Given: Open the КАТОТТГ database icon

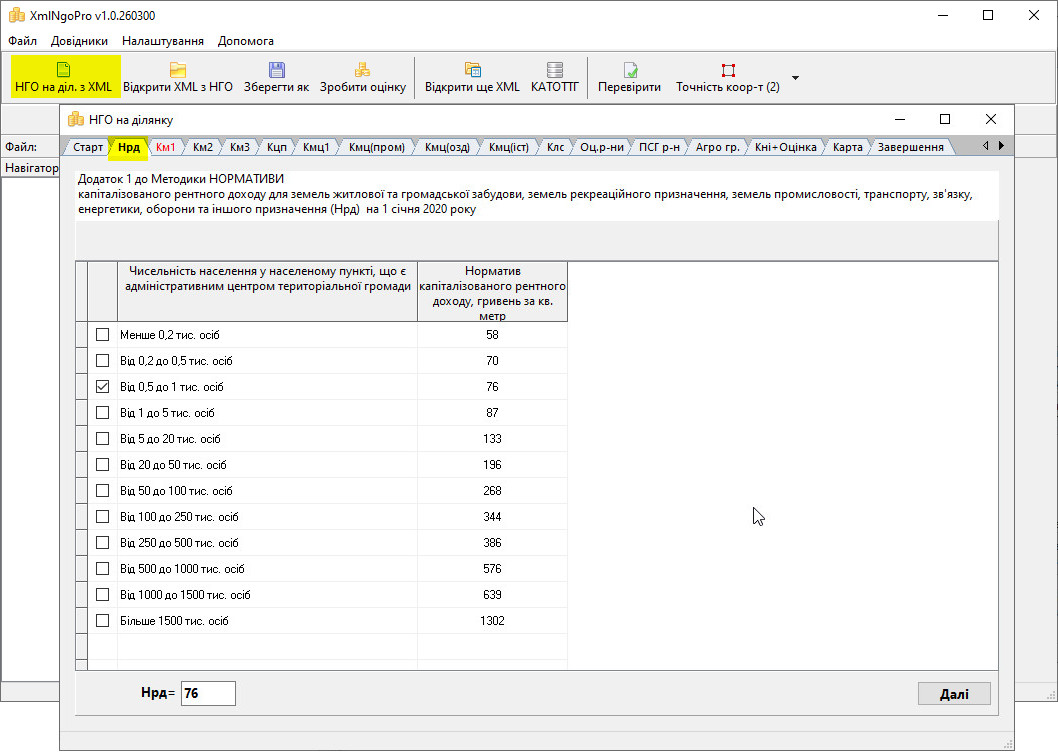Looking at the screenshot, I should coord(555,69).
